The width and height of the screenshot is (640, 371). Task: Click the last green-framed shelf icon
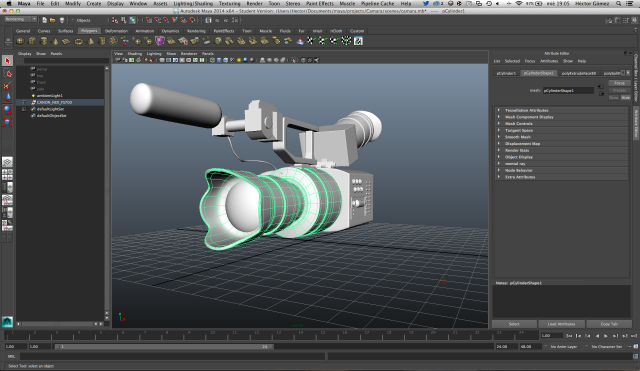coord(358,41)
